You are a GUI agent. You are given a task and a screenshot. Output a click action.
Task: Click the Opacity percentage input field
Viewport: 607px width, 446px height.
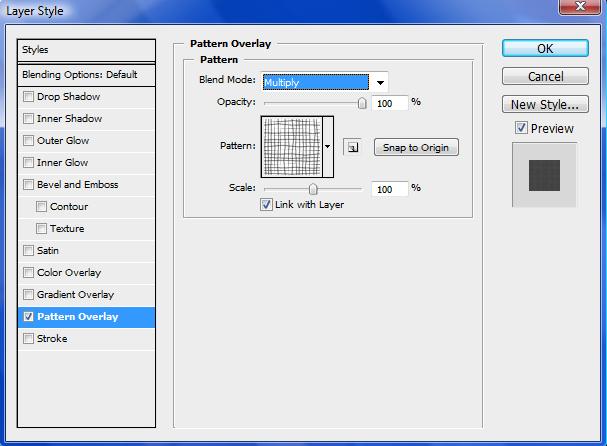click(389, 103)
